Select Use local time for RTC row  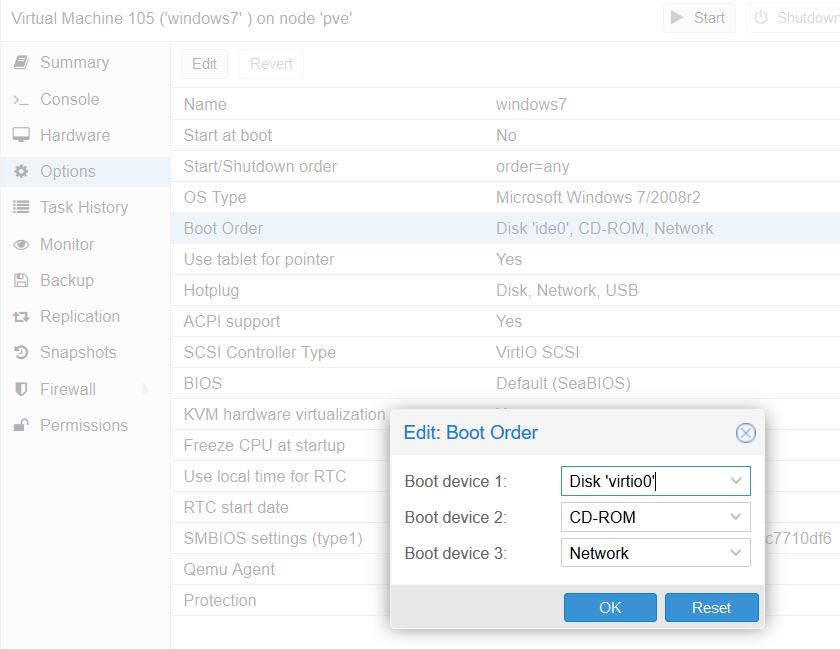[281, 476]
